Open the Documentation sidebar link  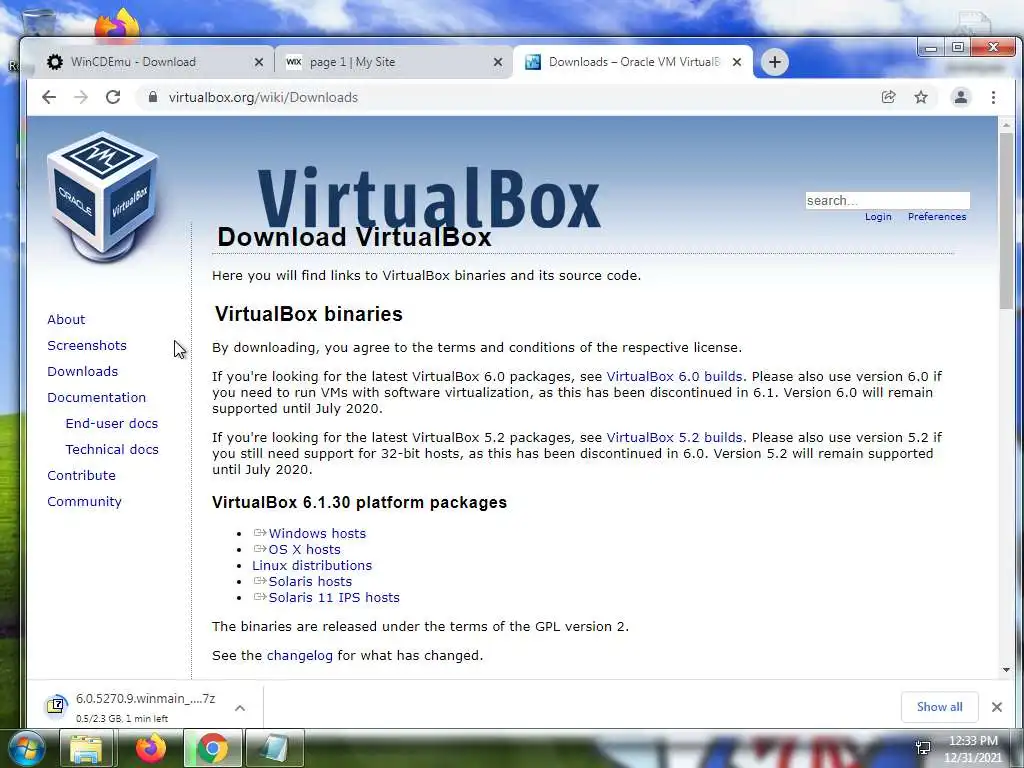point(97,398)
